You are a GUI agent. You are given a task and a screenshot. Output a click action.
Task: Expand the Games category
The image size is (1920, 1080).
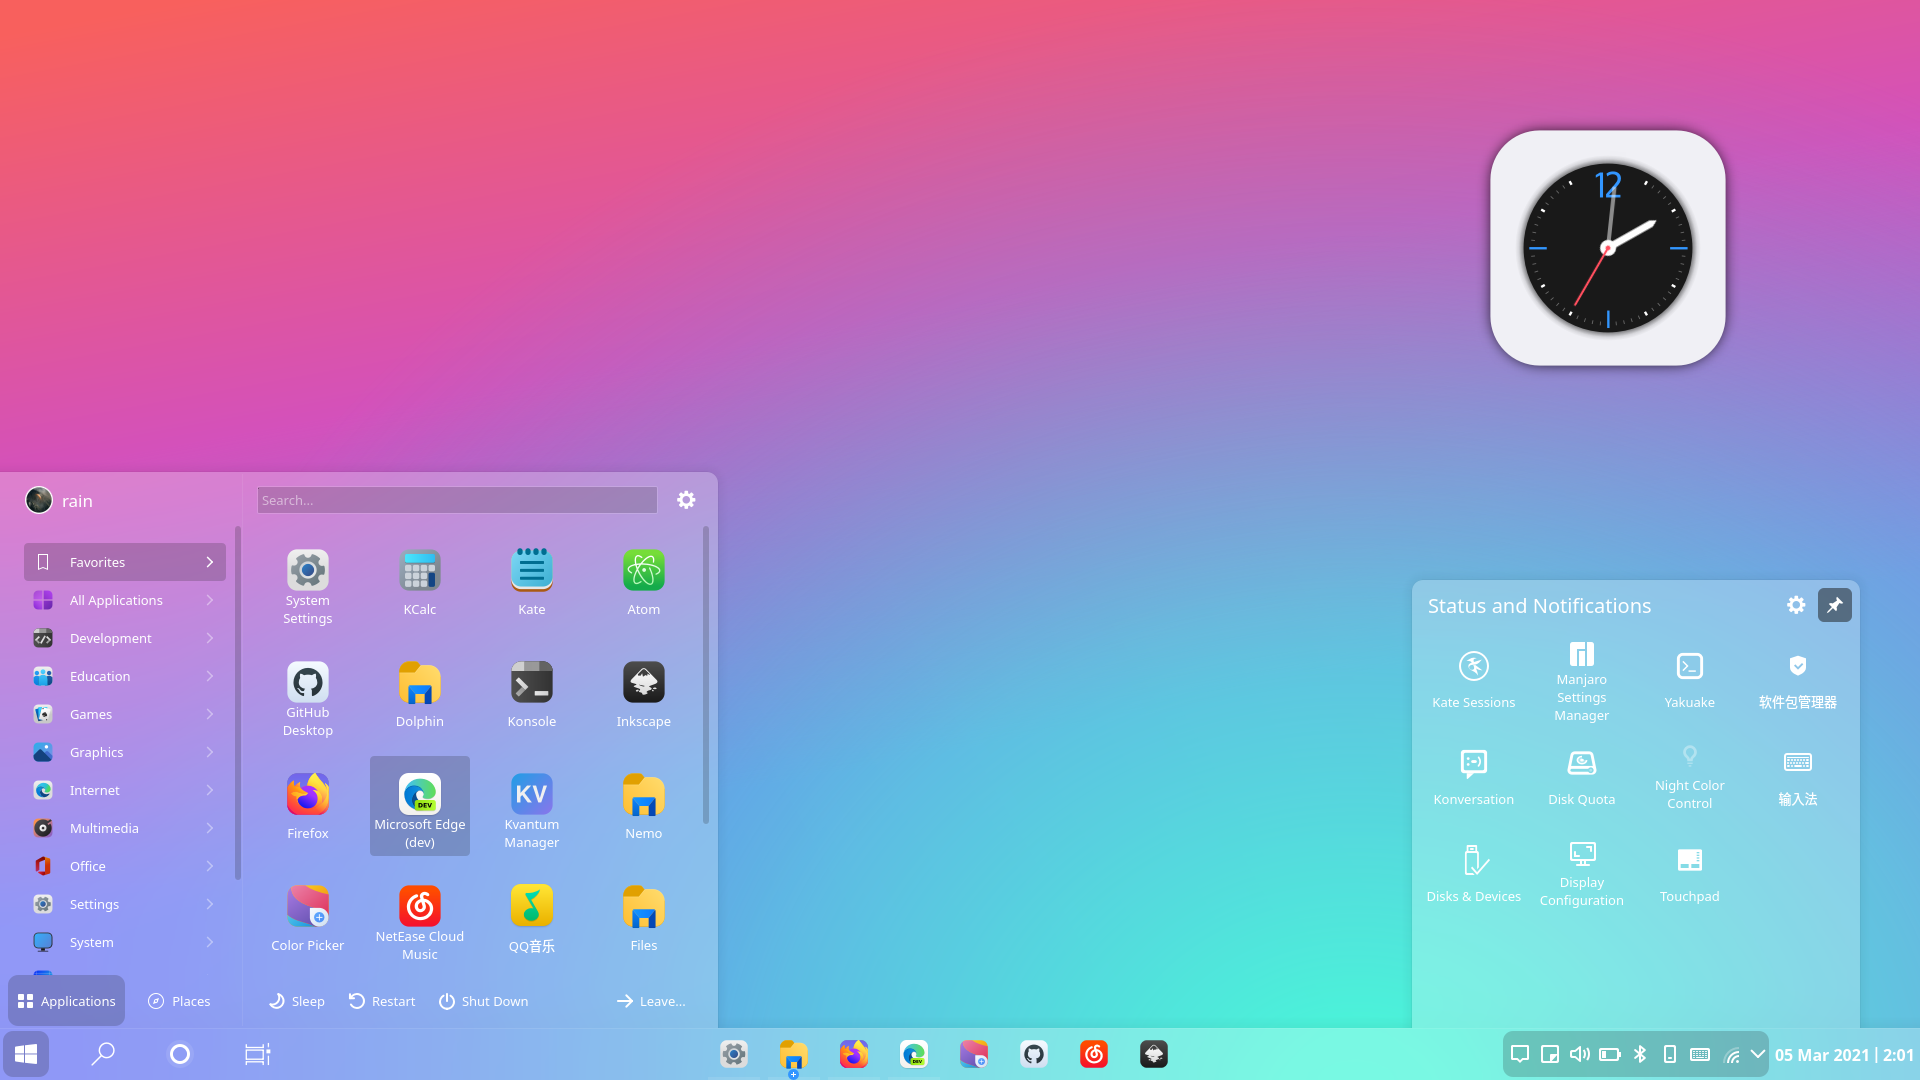click(x=125, y=714)
